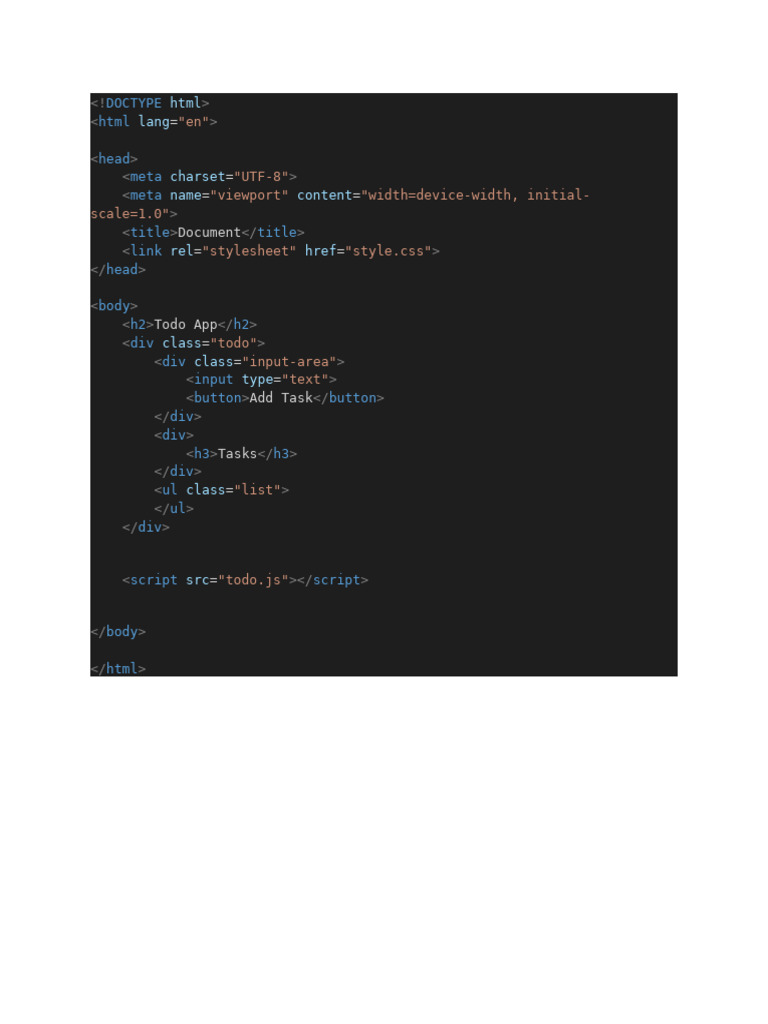Click the closing head tag
This screenshot has width=768, height=1024.
pos(118,269)
